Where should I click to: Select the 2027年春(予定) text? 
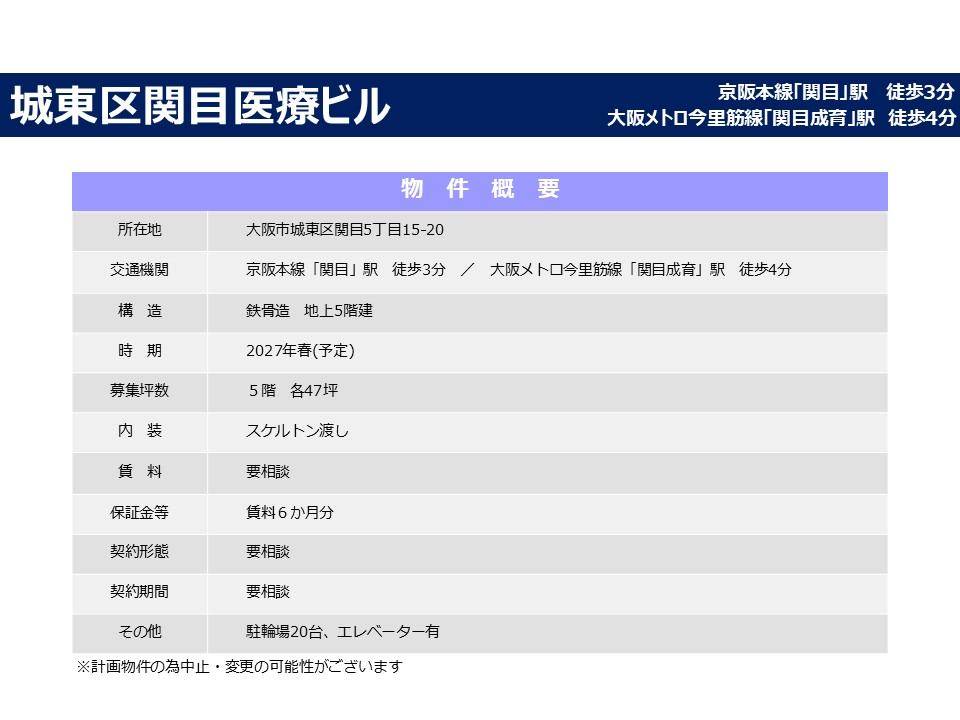(x=300, y=351)
